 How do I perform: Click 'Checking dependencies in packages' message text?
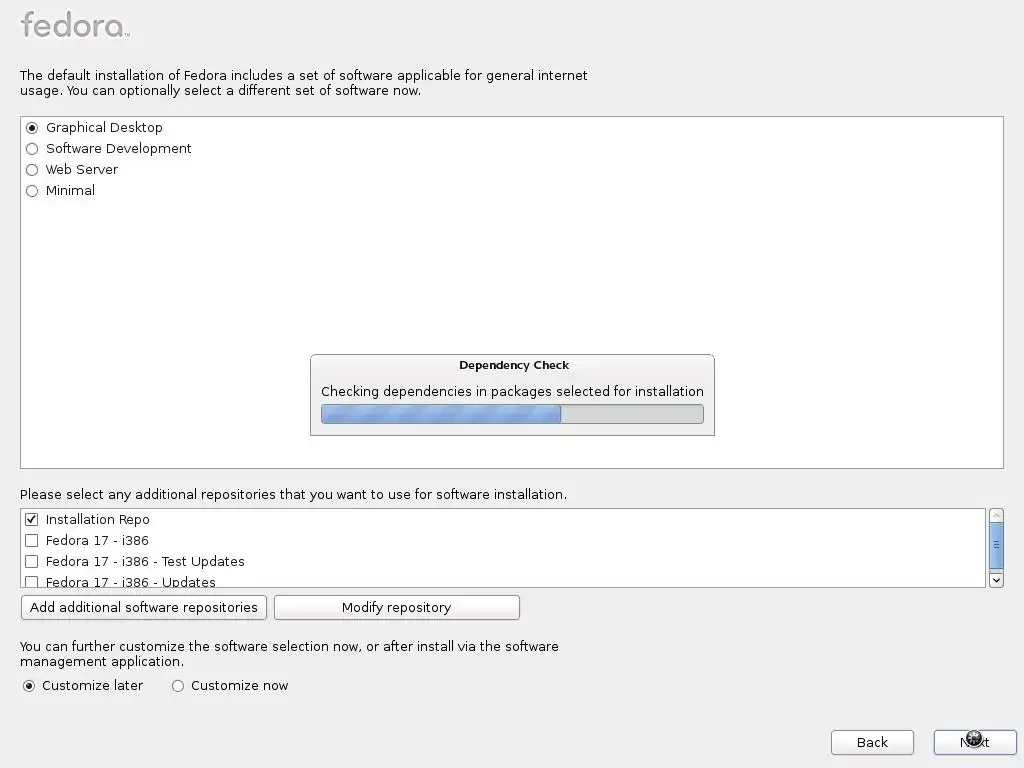[512, 391]
